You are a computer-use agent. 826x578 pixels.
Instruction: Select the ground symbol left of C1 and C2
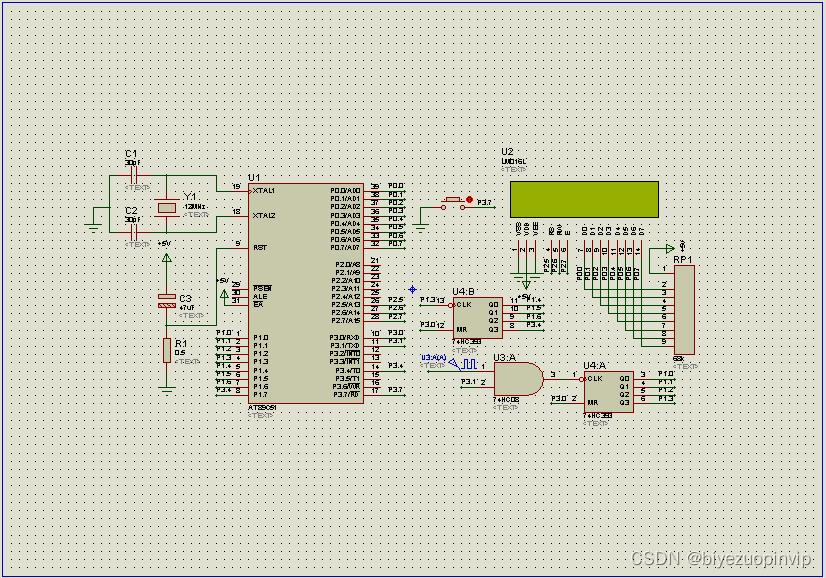click(x=92, y=227)
